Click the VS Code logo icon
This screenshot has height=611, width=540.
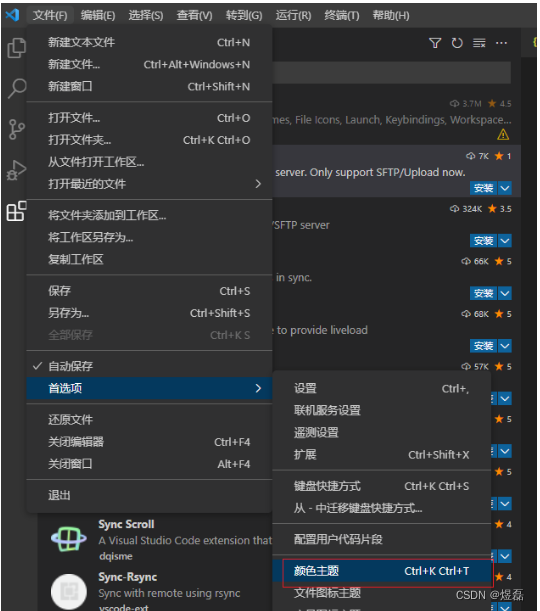coord(12,15)
